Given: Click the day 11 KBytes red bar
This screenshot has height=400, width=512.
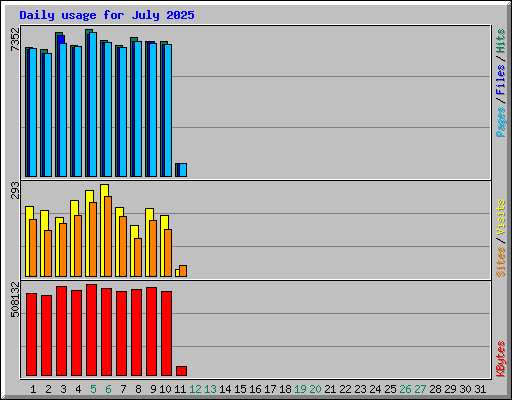Looking at the screenshot, I should [x=181, y=371].
